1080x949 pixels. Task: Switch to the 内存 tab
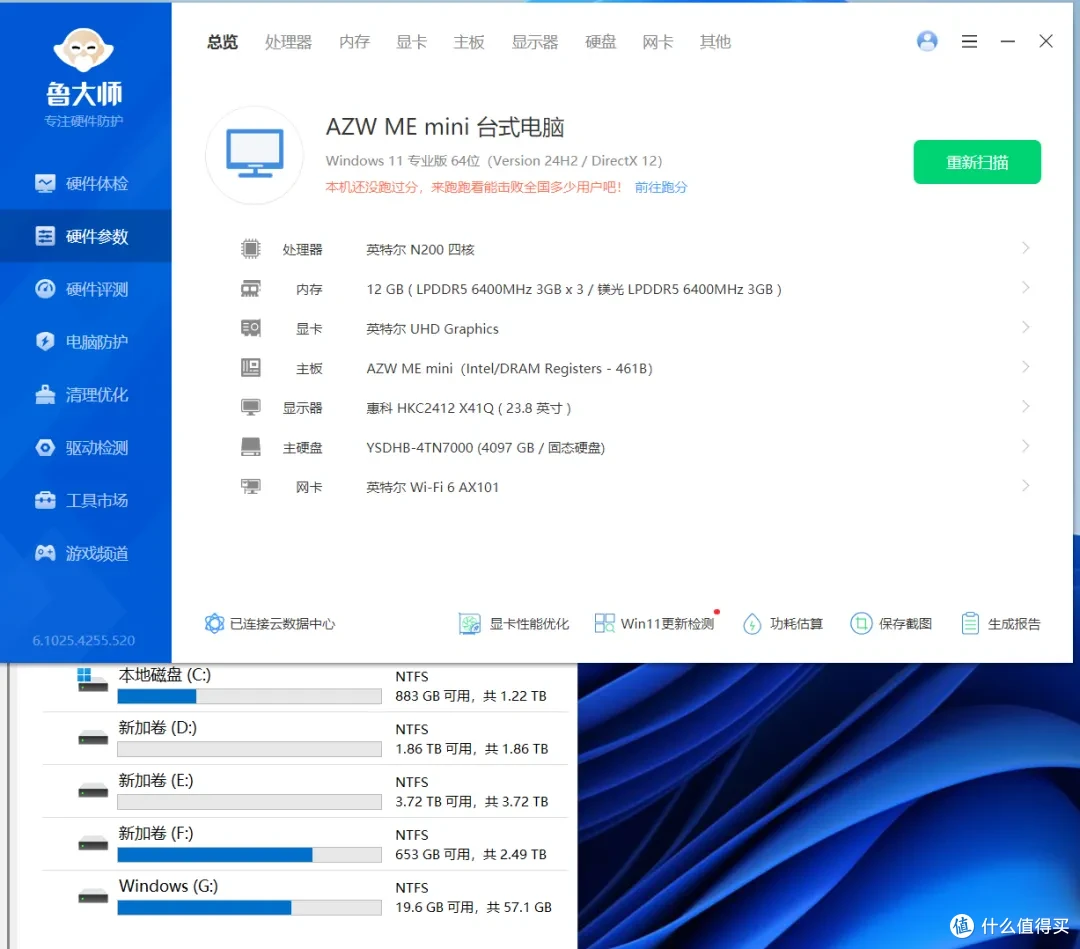(355, 42)
